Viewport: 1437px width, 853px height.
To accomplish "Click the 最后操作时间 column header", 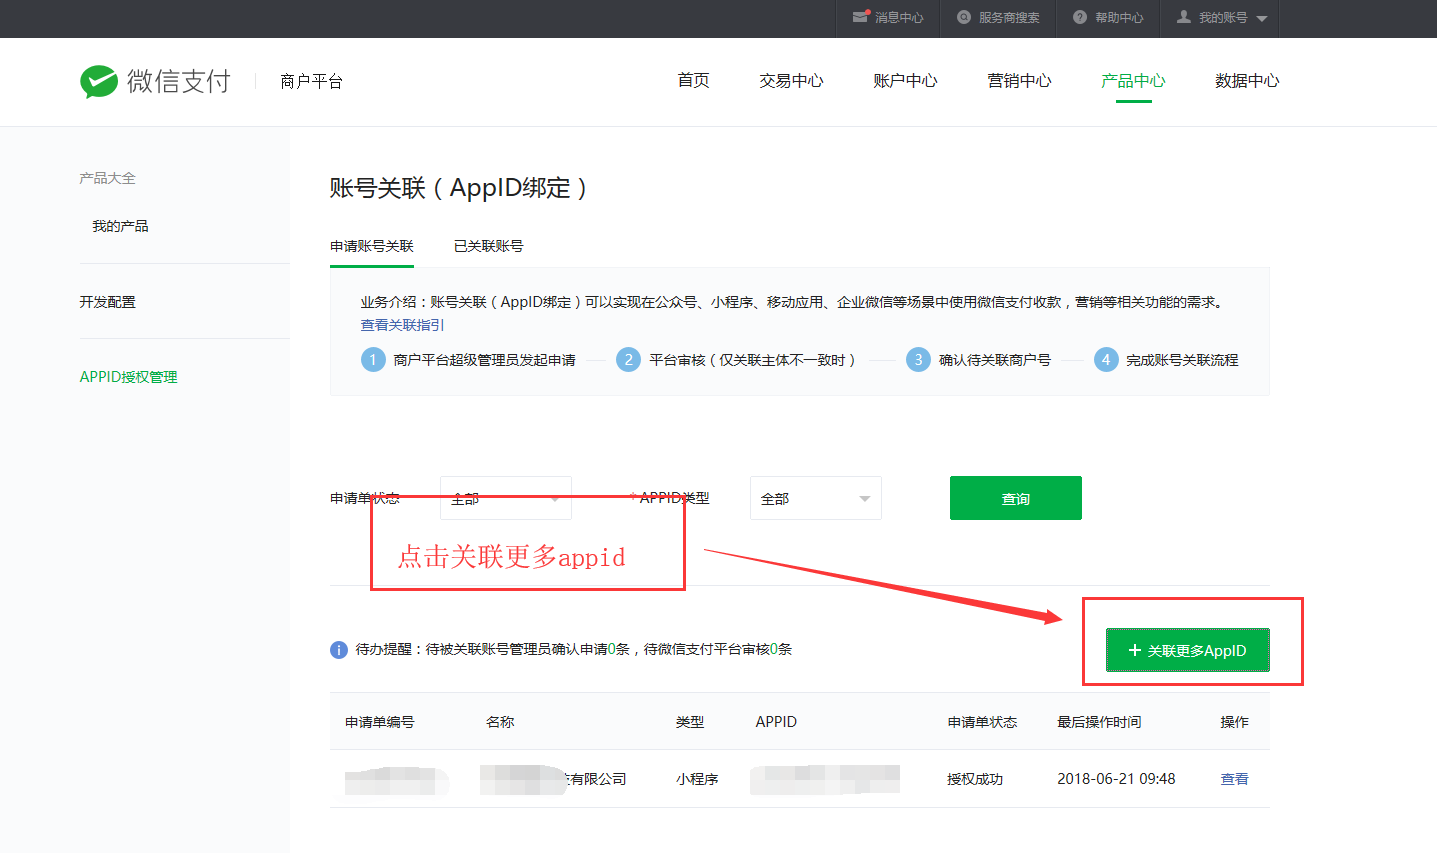I will click(1099, 722).
